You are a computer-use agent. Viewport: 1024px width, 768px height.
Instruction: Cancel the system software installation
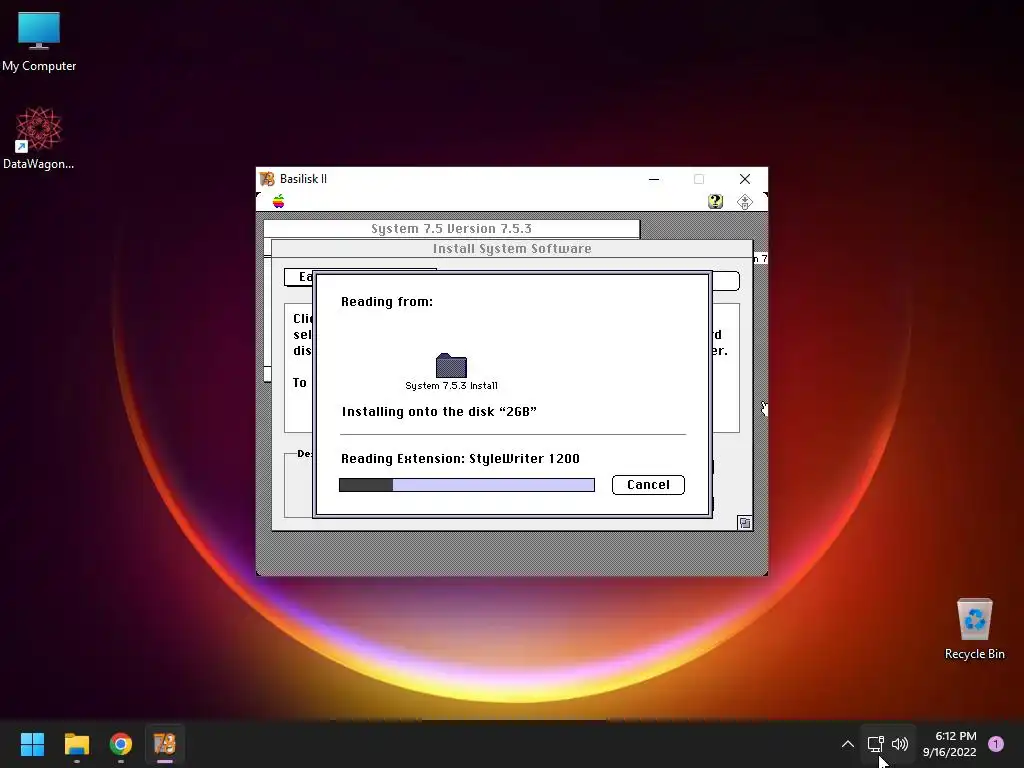648,485
